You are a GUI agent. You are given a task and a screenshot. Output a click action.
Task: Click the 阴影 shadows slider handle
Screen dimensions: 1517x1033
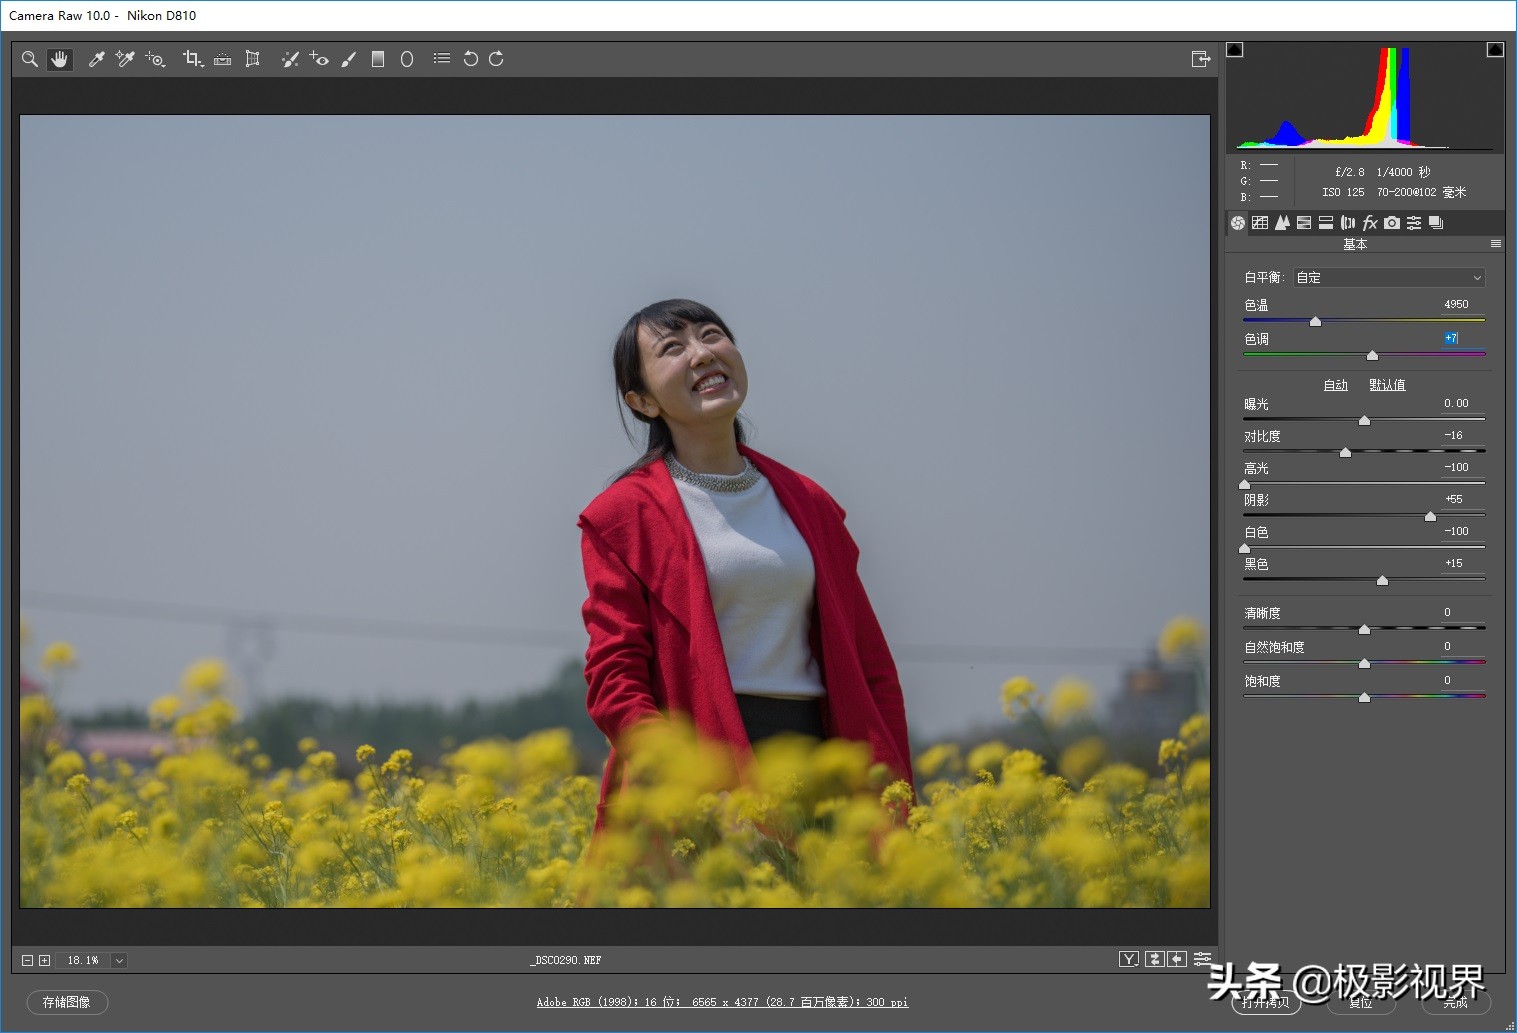pyautogui.click(x=1430, y=516)
